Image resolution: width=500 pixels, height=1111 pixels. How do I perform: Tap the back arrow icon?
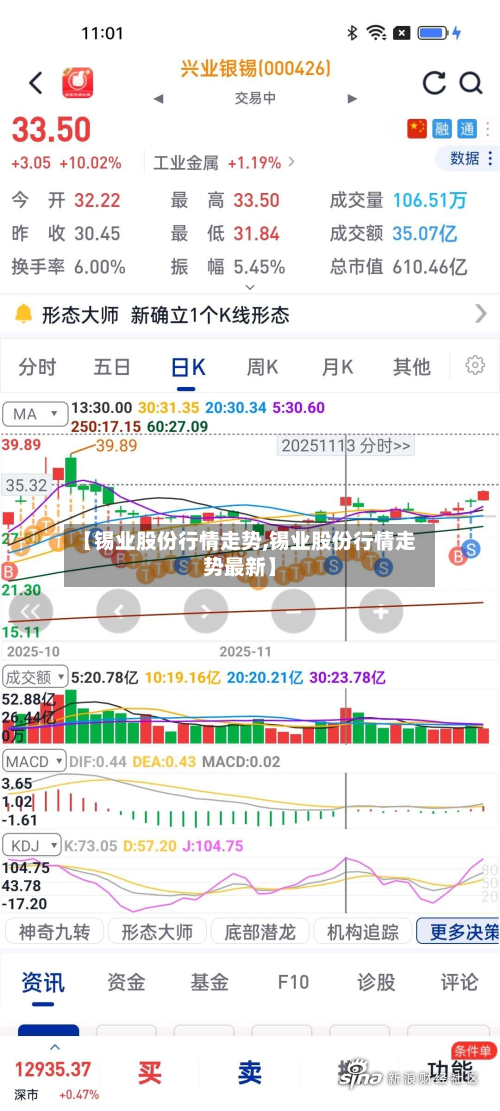(x=35, y=83)
